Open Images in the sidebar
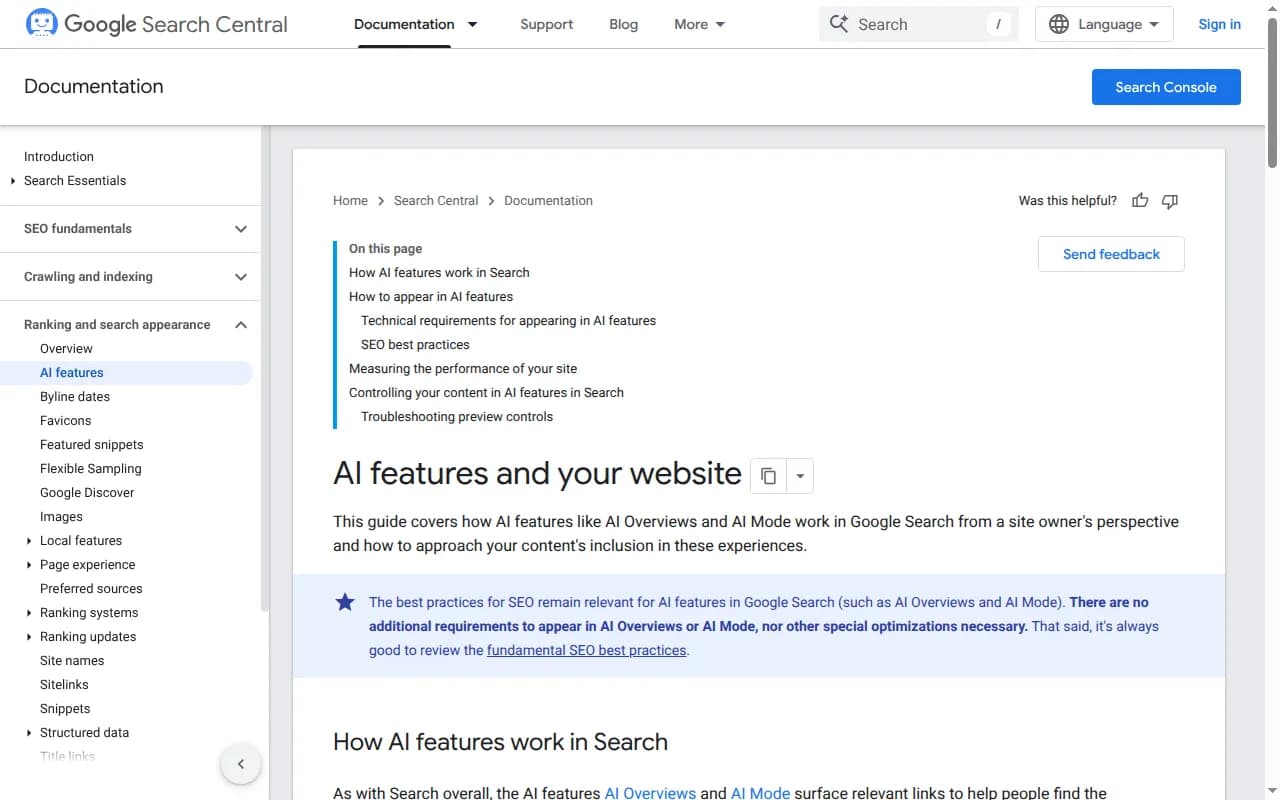Viewport: 1280px width, 800px height. point(61,517)
